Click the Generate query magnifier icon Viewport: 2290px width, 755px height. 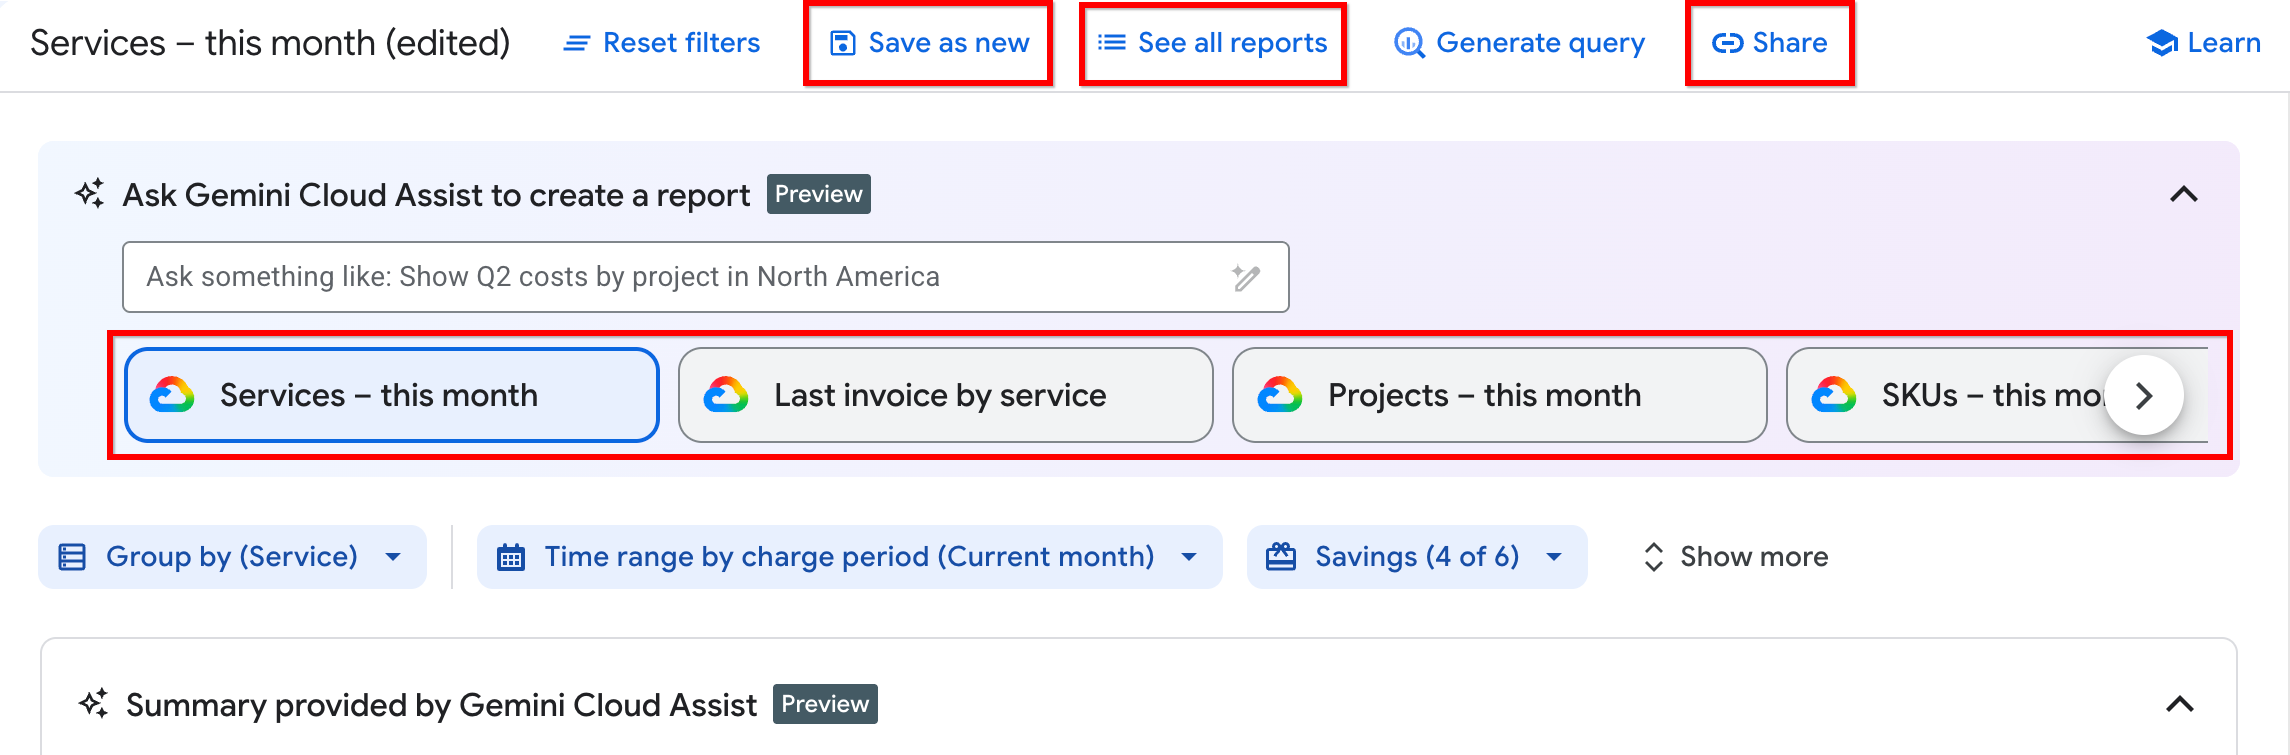(x=1409, y=43)
